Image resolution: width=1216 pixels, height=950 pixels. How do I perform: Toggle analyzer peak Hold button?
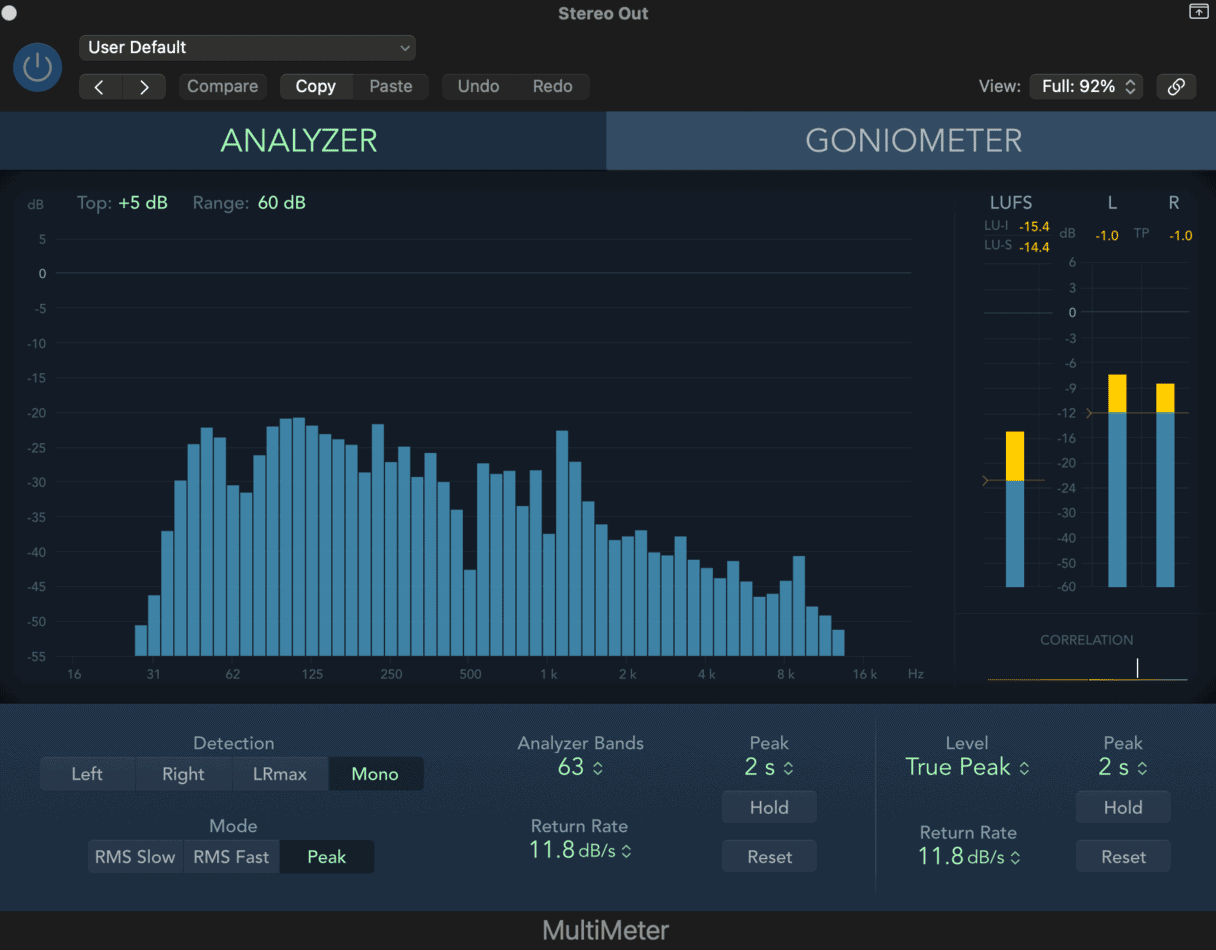click(x=769, y=808)
